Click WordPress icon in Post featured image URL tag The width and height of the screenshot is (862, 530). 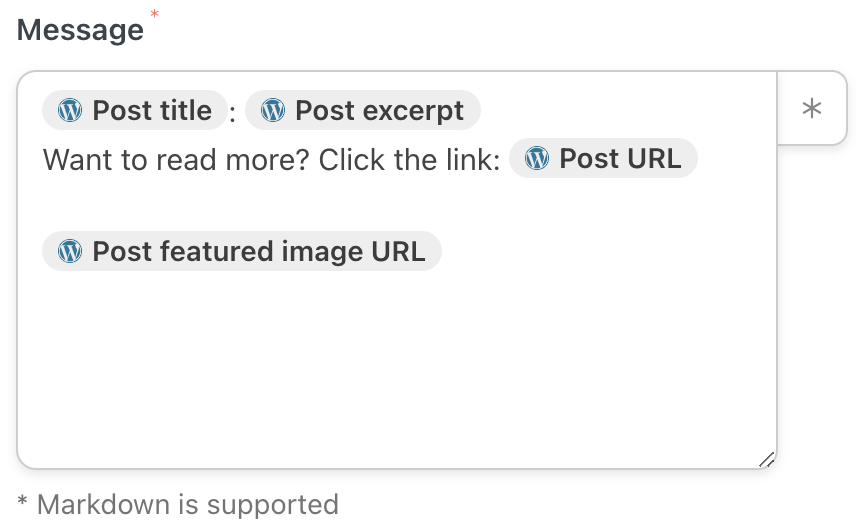coord(70,251)
